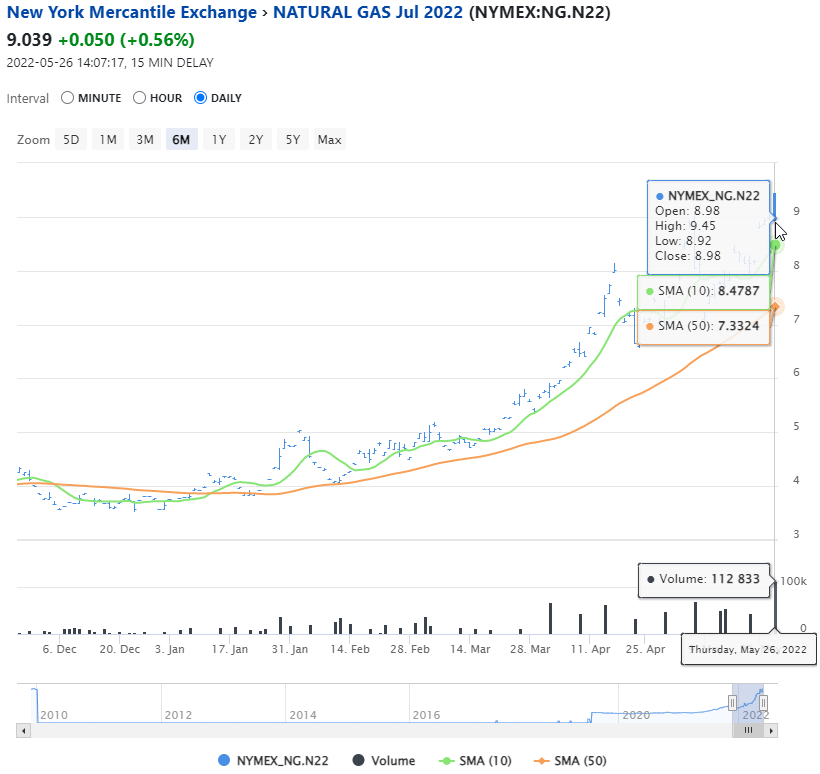
Task: Click the tallest volume bar on May 26
Action: (776, 607)
